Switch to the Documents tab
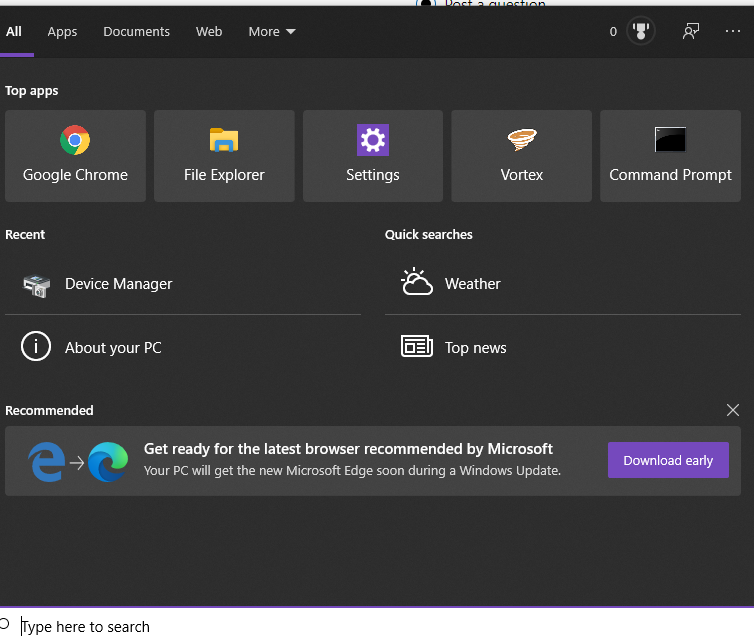Viewport: 754px width, 643px height. click(137, 32)
